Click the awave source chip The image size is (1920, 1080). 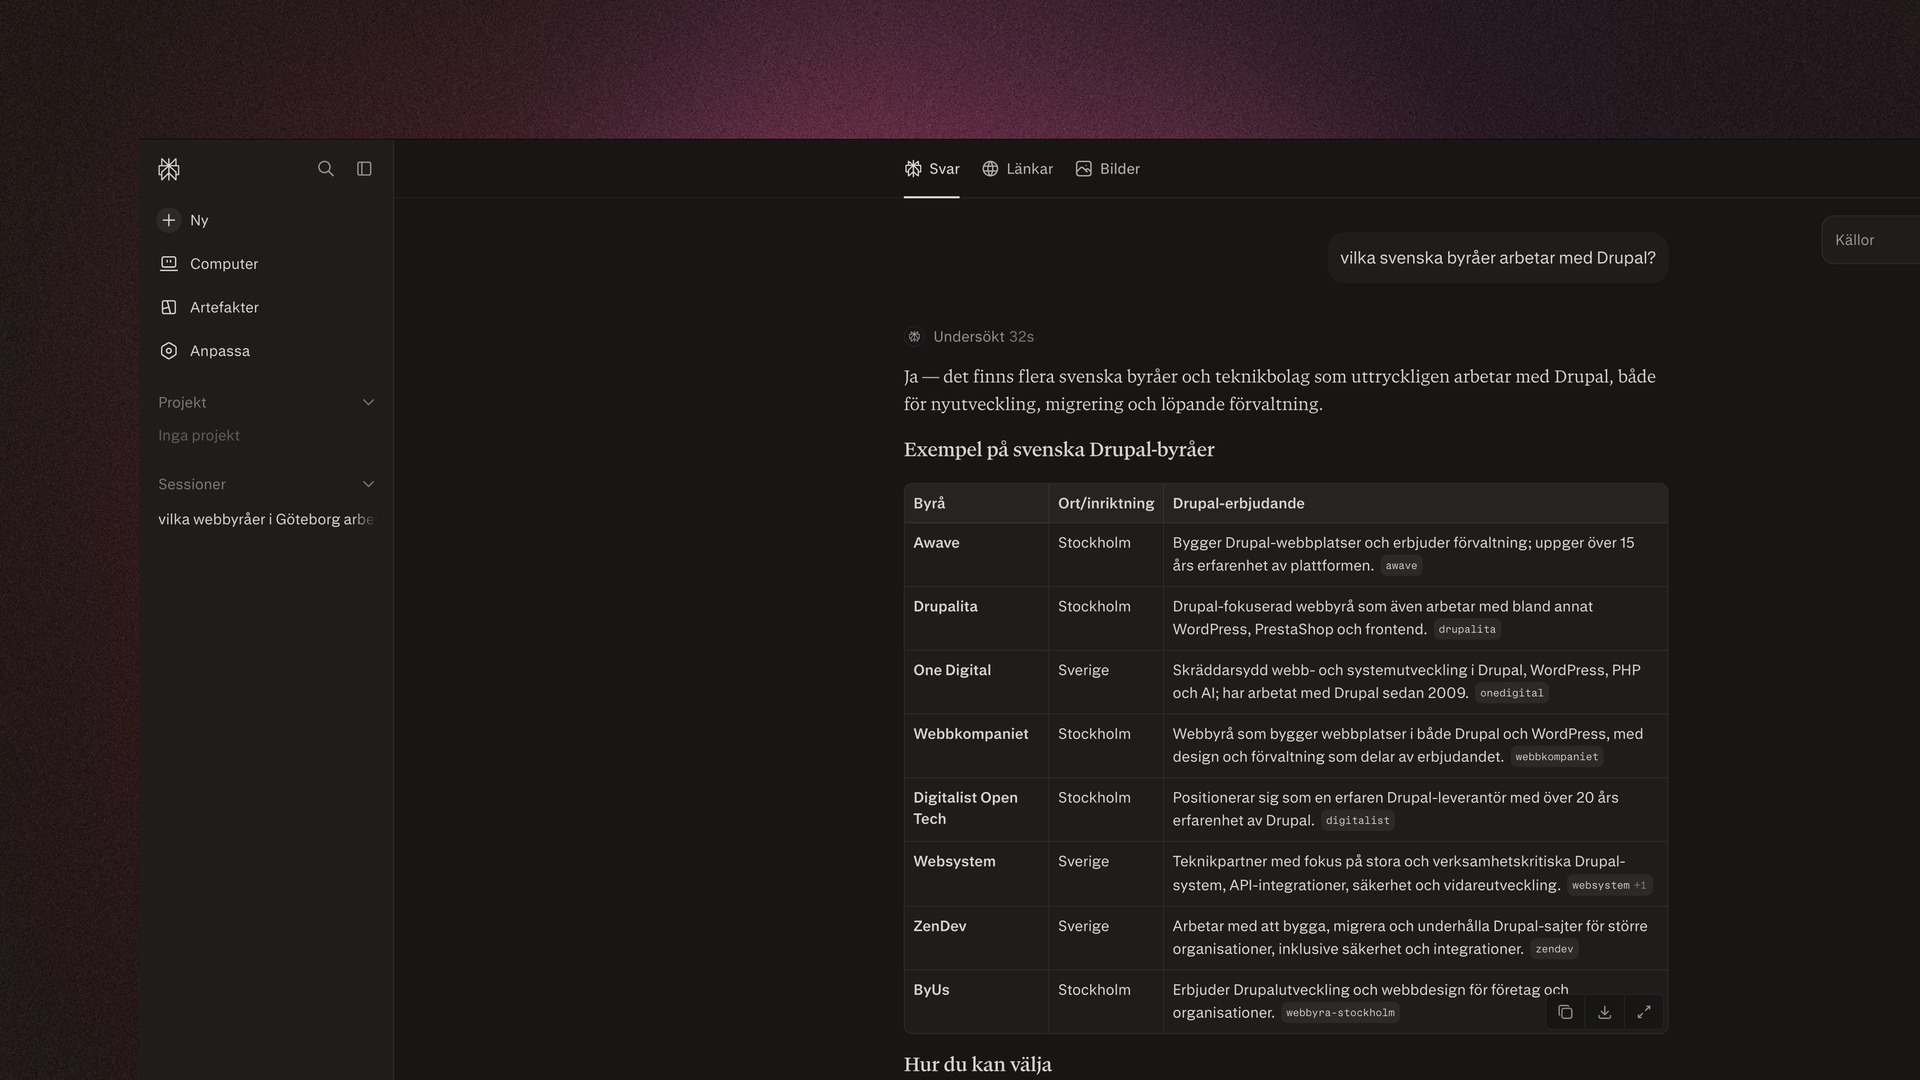[x=1401, y=566]
